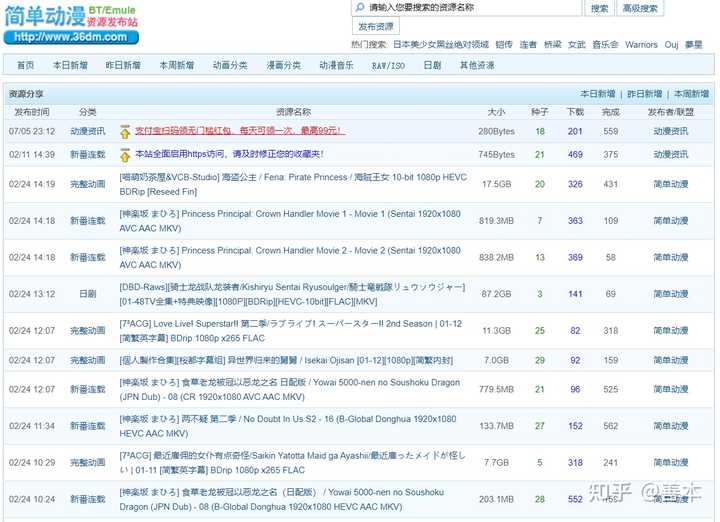
Task: Click timestamp 02/24 11:34
Action: [32, 426]
